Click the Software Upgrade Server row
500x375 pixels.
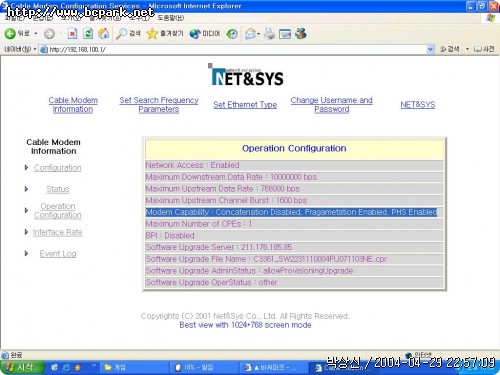pos(294,247)
